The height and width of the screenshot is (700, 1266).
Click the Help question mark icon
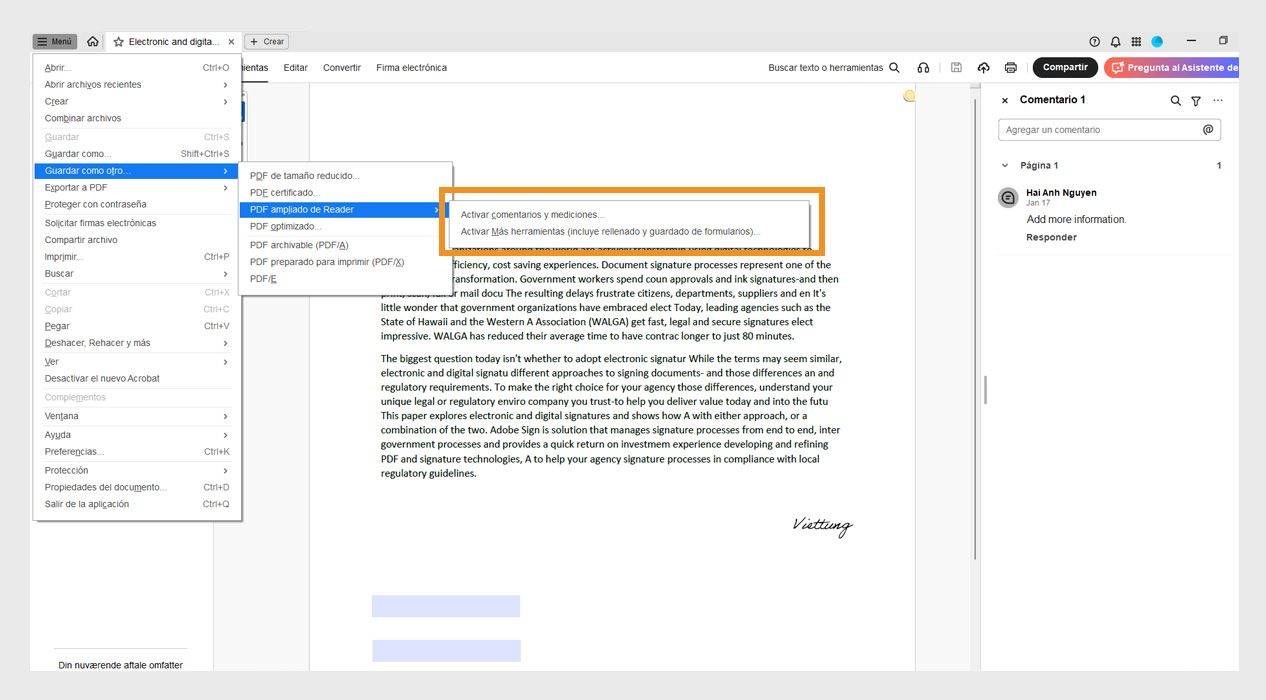(1095, 42)
